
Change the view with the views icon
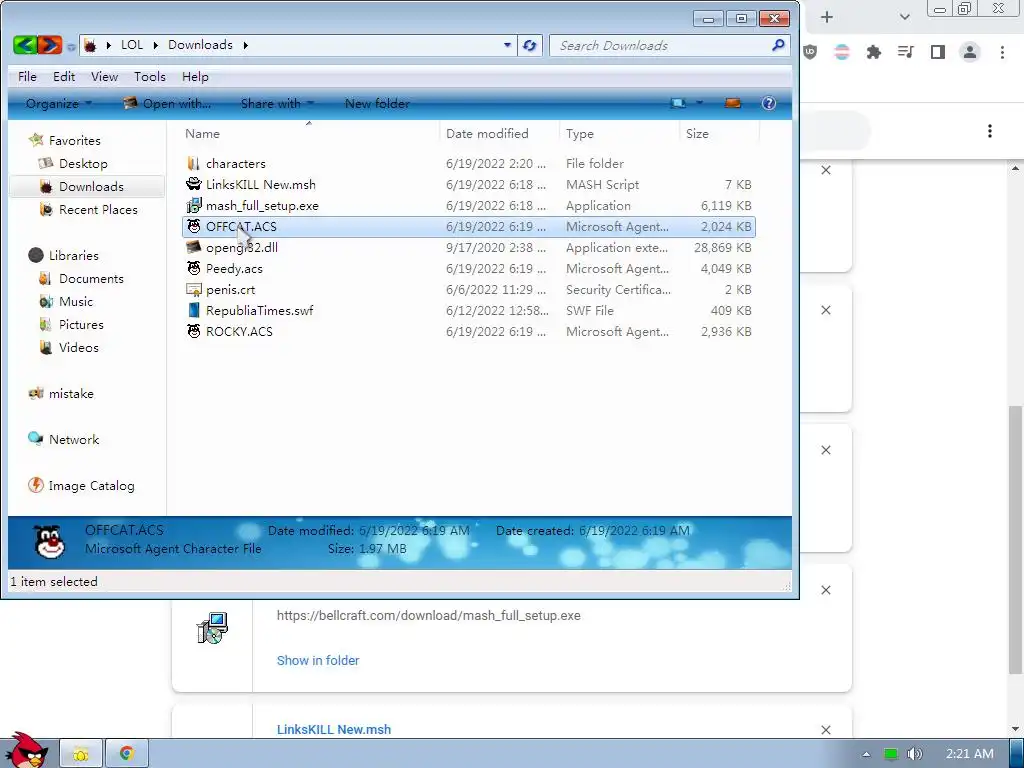pyautogui.click(x=679, y=103)
